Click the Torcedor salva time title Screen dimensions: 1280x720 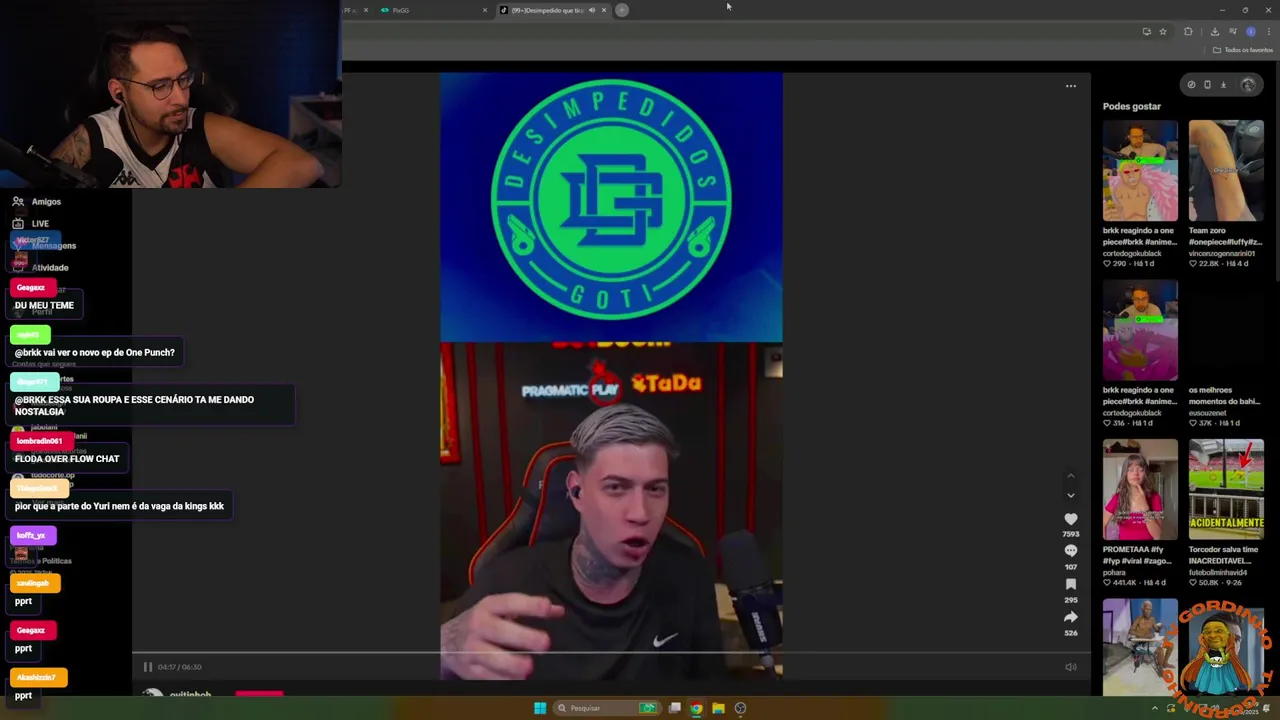click(x=1223, y=555)
